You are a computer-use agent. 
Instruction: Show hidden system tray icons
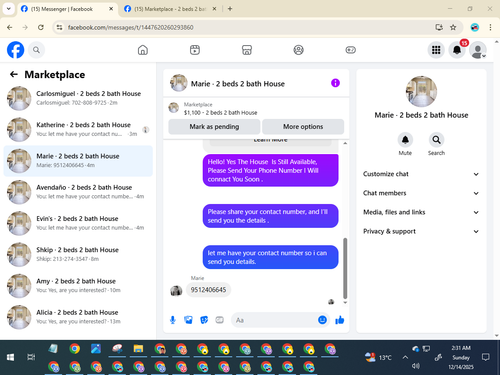click(405, 357)
